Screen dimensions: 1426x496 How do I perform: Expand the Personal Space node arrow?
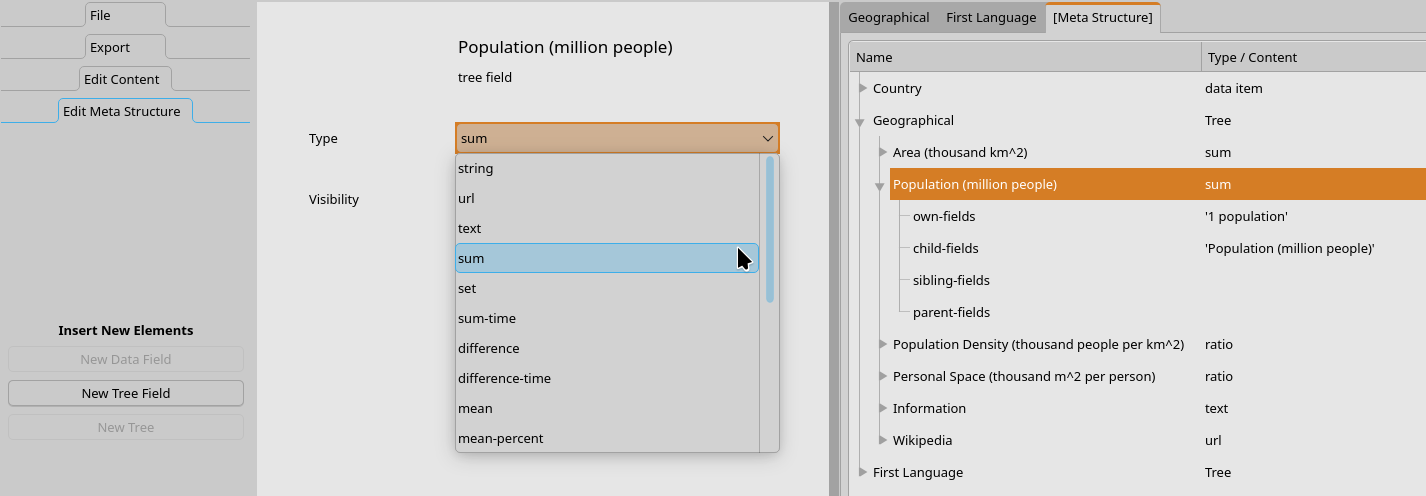click(883, 376)
